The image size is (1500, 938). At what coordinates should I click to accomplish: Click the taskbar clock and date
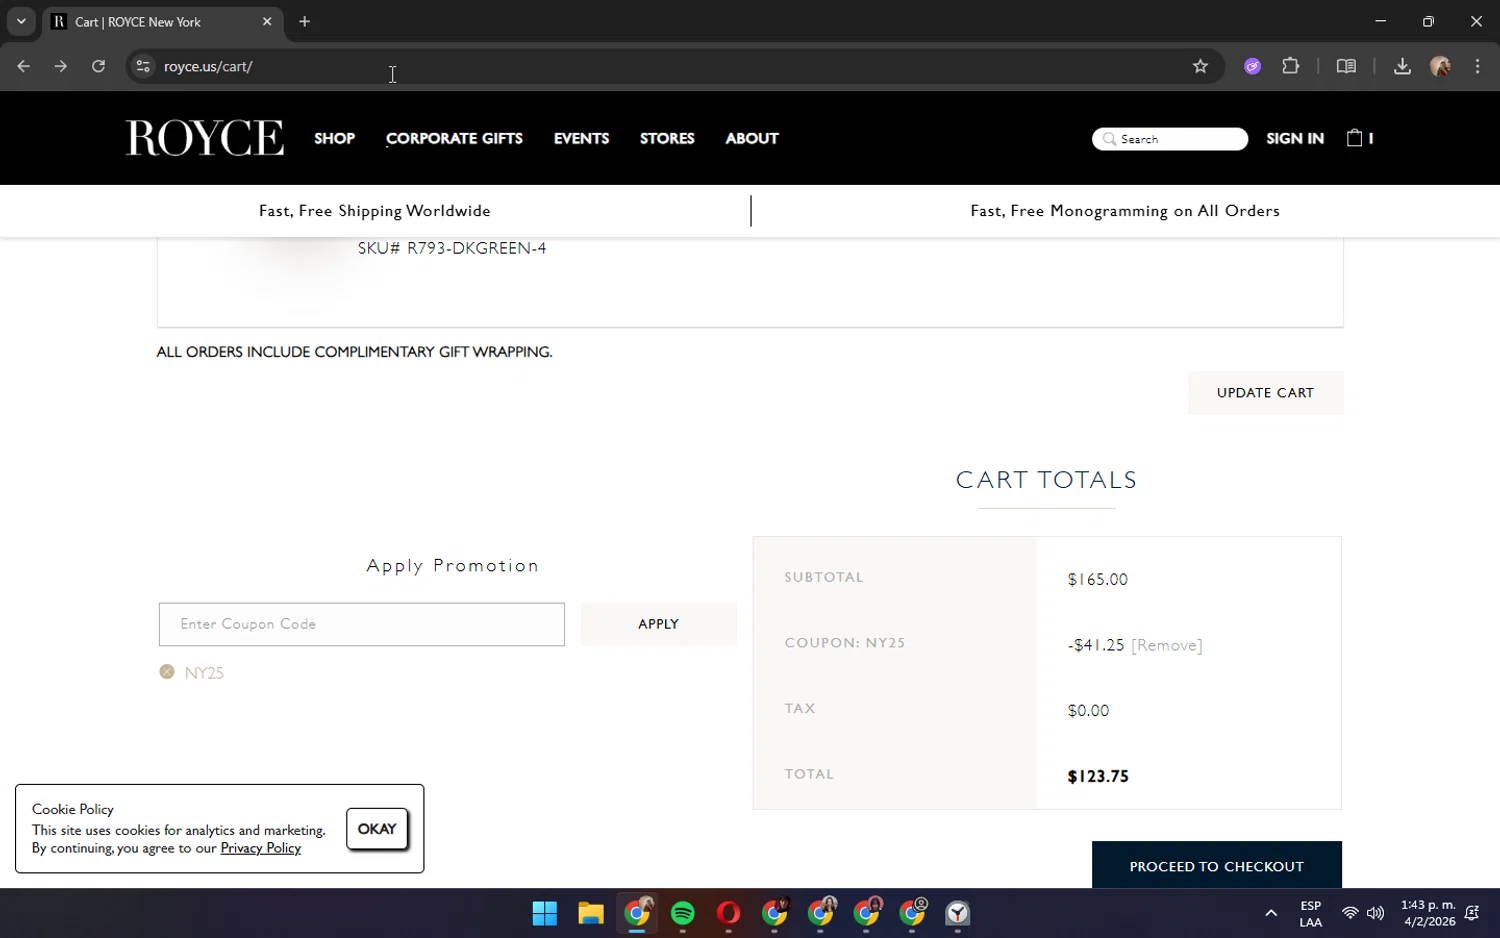(1428, 913)
